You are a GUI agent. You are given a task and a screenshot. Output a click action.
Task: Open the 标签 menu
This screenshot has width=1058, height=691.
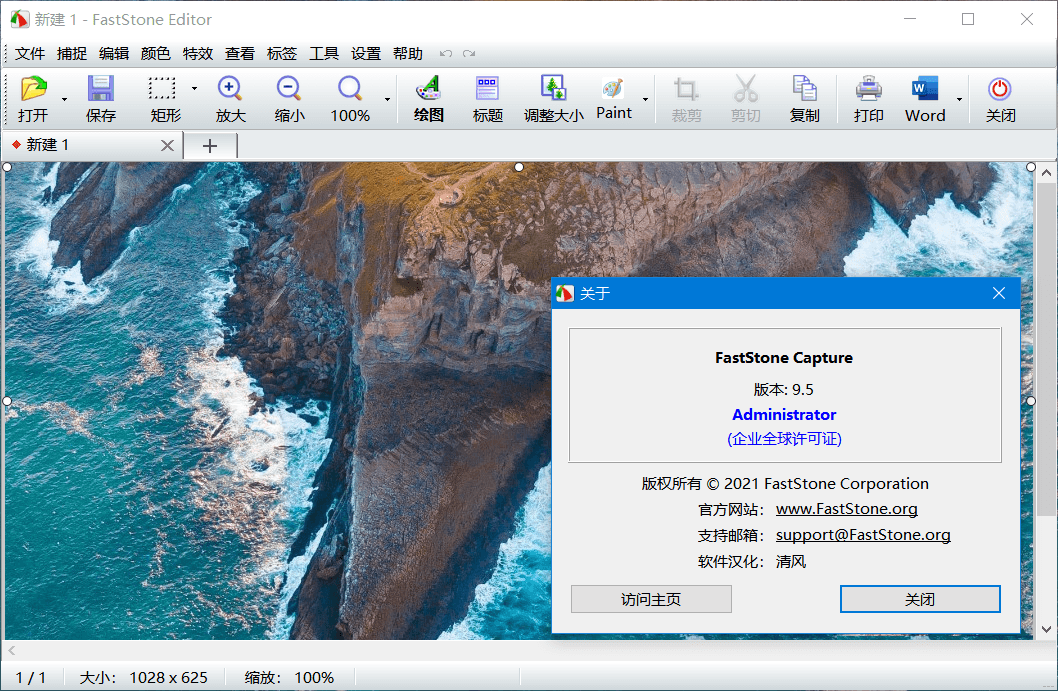pyautogui.click(x=281, y=53)
